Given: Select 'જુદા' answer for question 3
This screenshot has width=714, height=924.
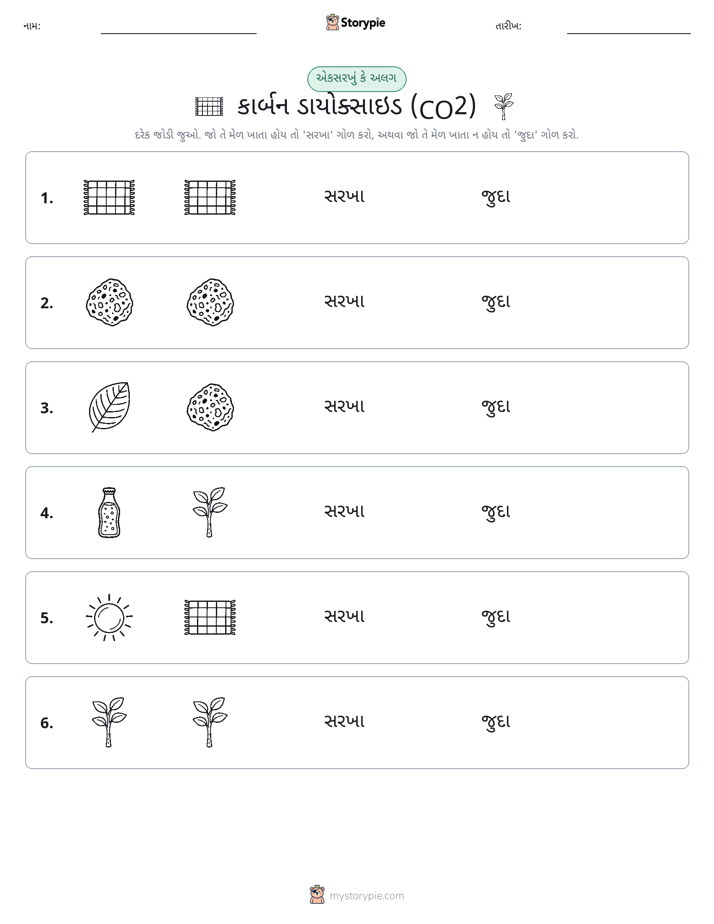Looking at the screenshot, I should click(x=495, y=407).
